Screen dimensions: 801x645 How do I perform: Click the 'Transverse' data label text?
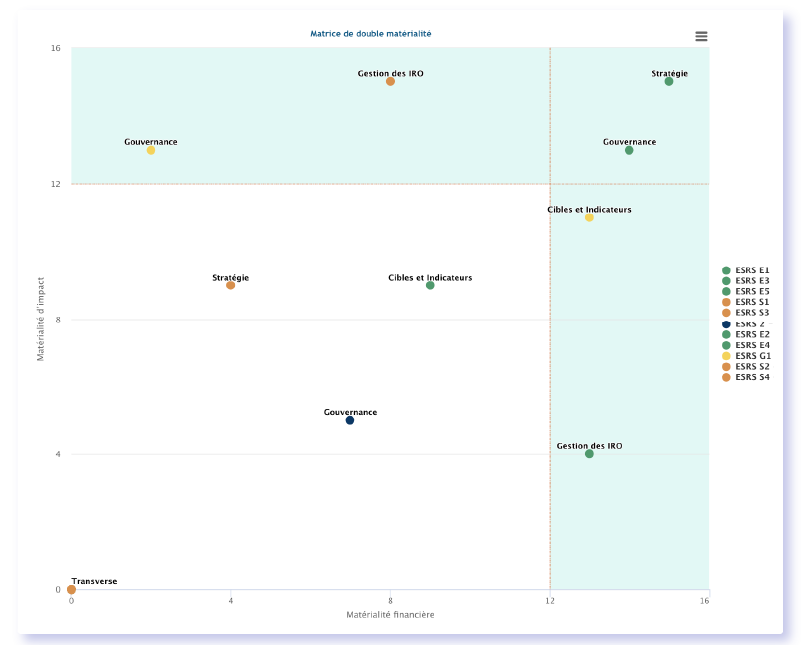click(95, 581)
